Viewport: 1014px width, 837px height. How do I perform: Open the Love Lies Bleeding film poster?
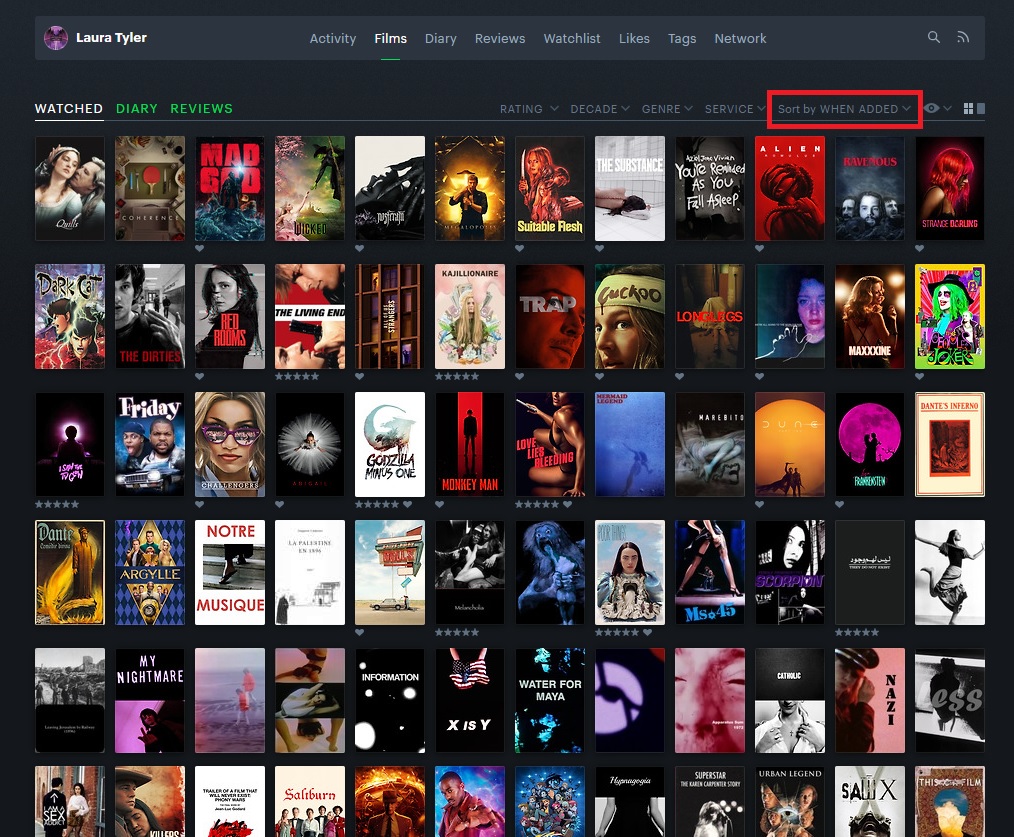click(550, 444)
